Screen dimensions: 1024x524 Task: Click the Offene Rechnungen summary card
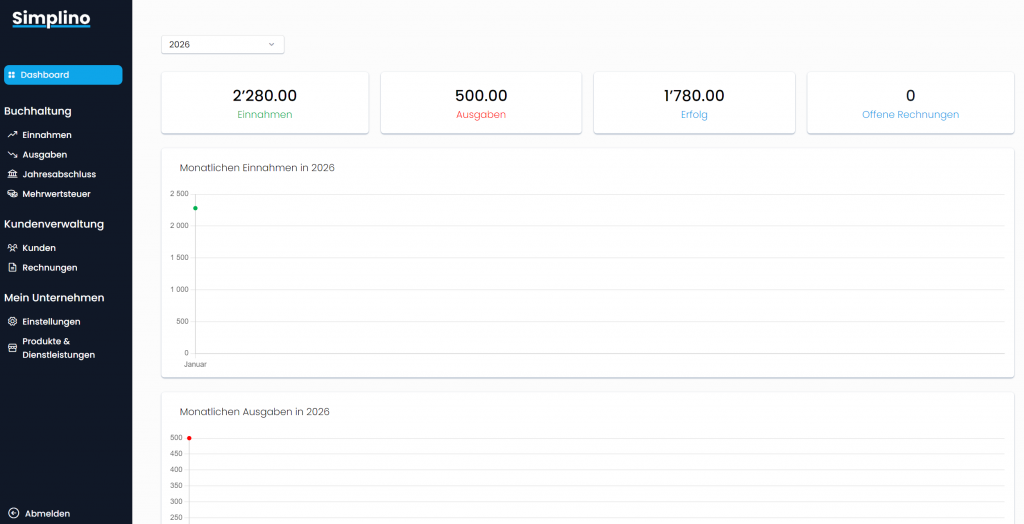click(910, 103)
